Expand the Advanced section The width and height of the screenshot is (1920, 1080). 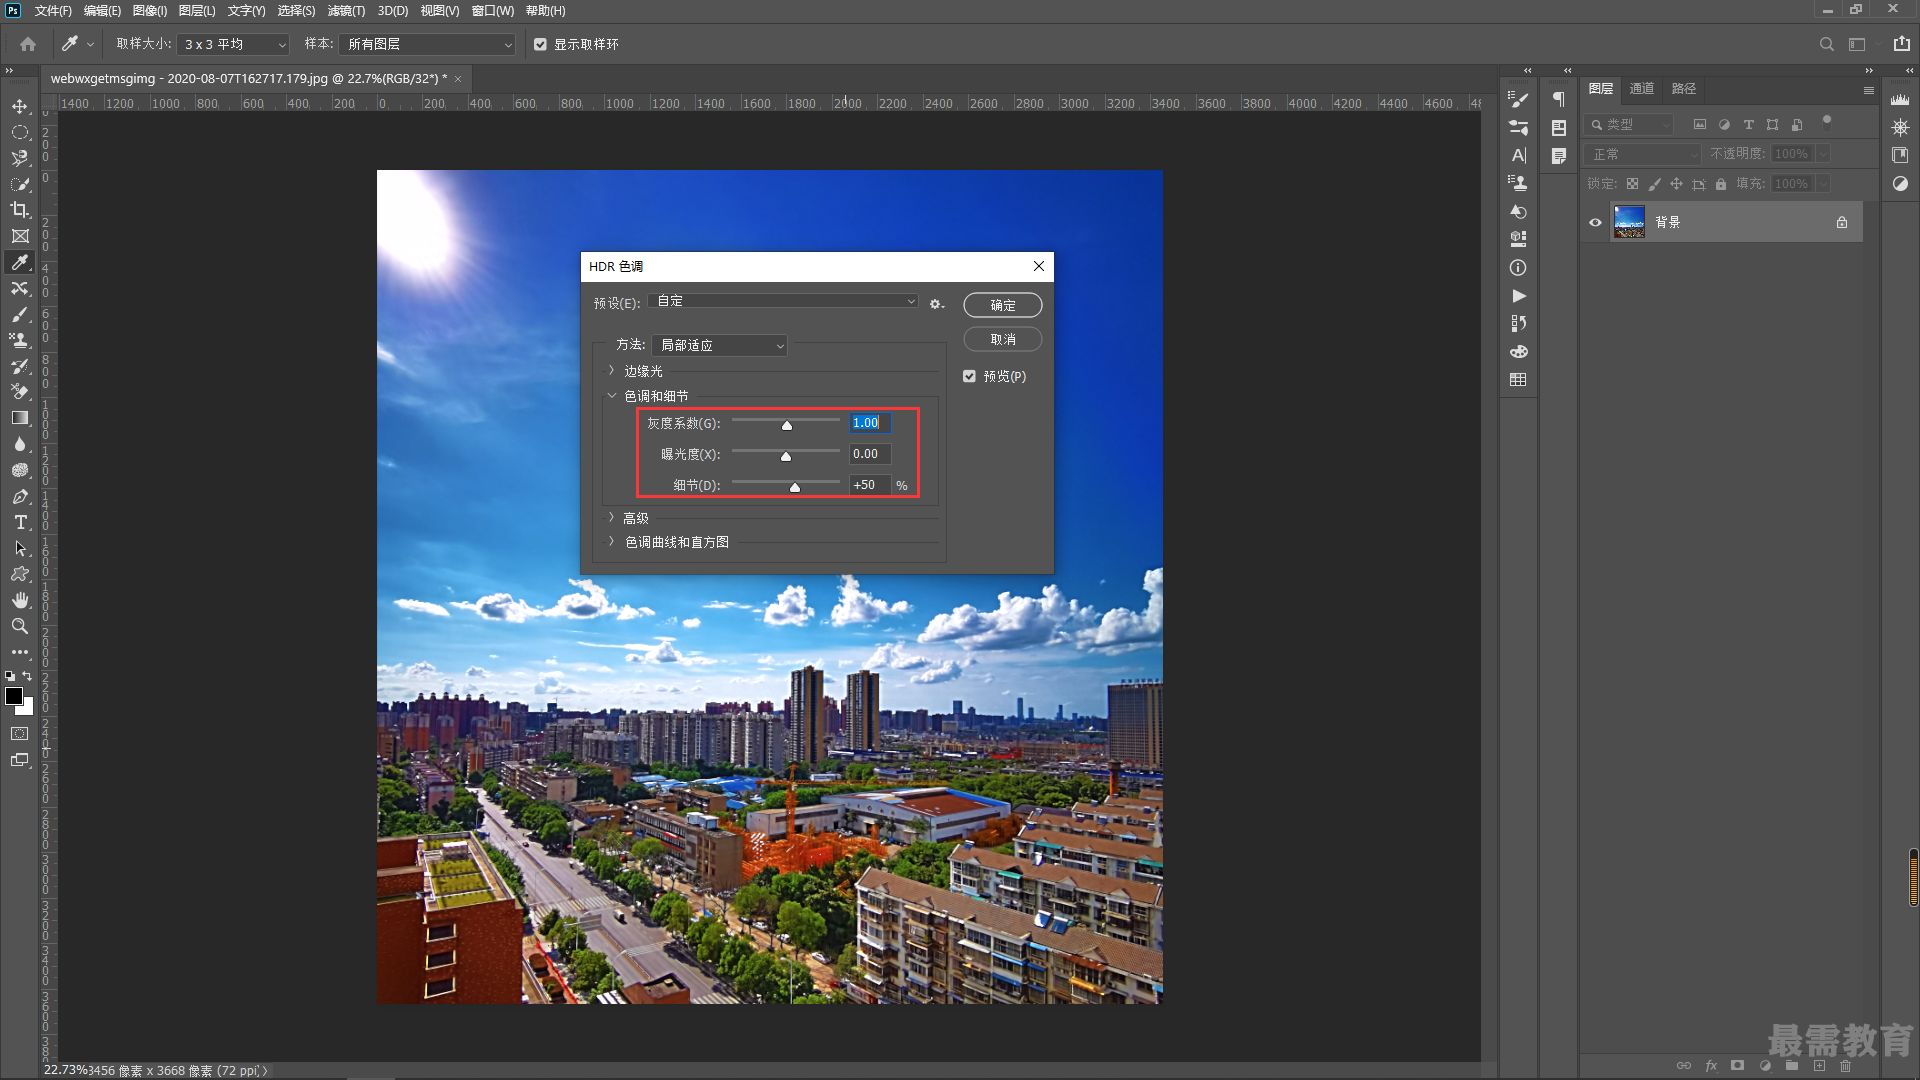(612, 517)
